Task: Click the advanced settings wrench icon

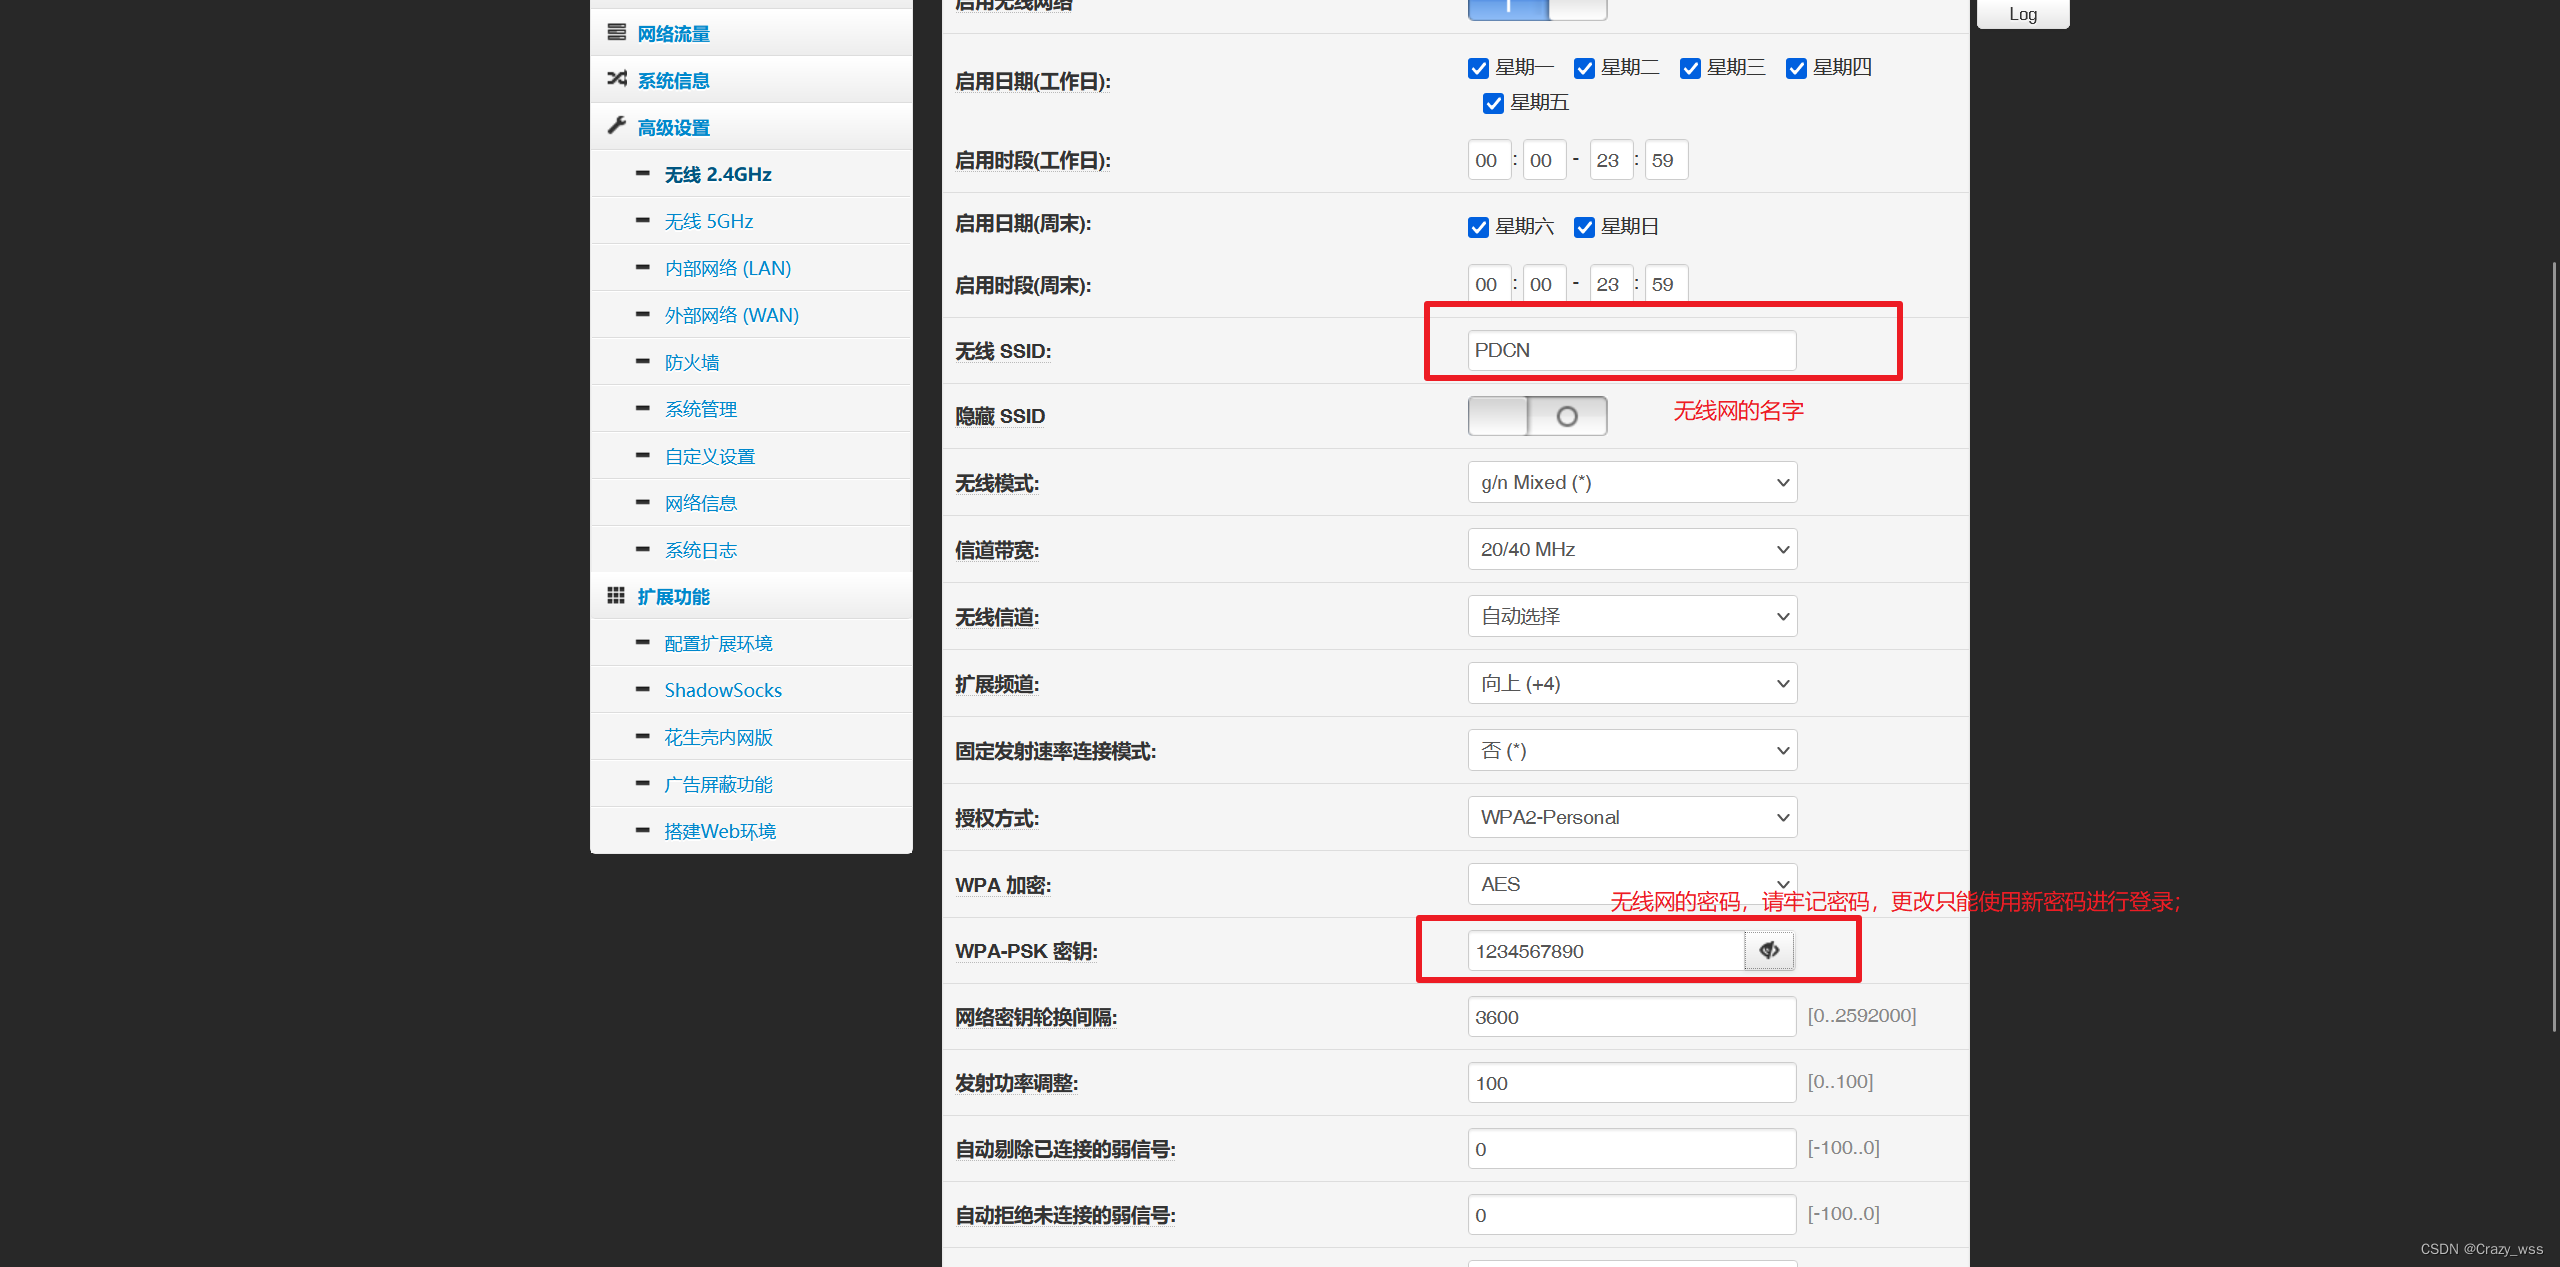Action: (x=616, y=126)
